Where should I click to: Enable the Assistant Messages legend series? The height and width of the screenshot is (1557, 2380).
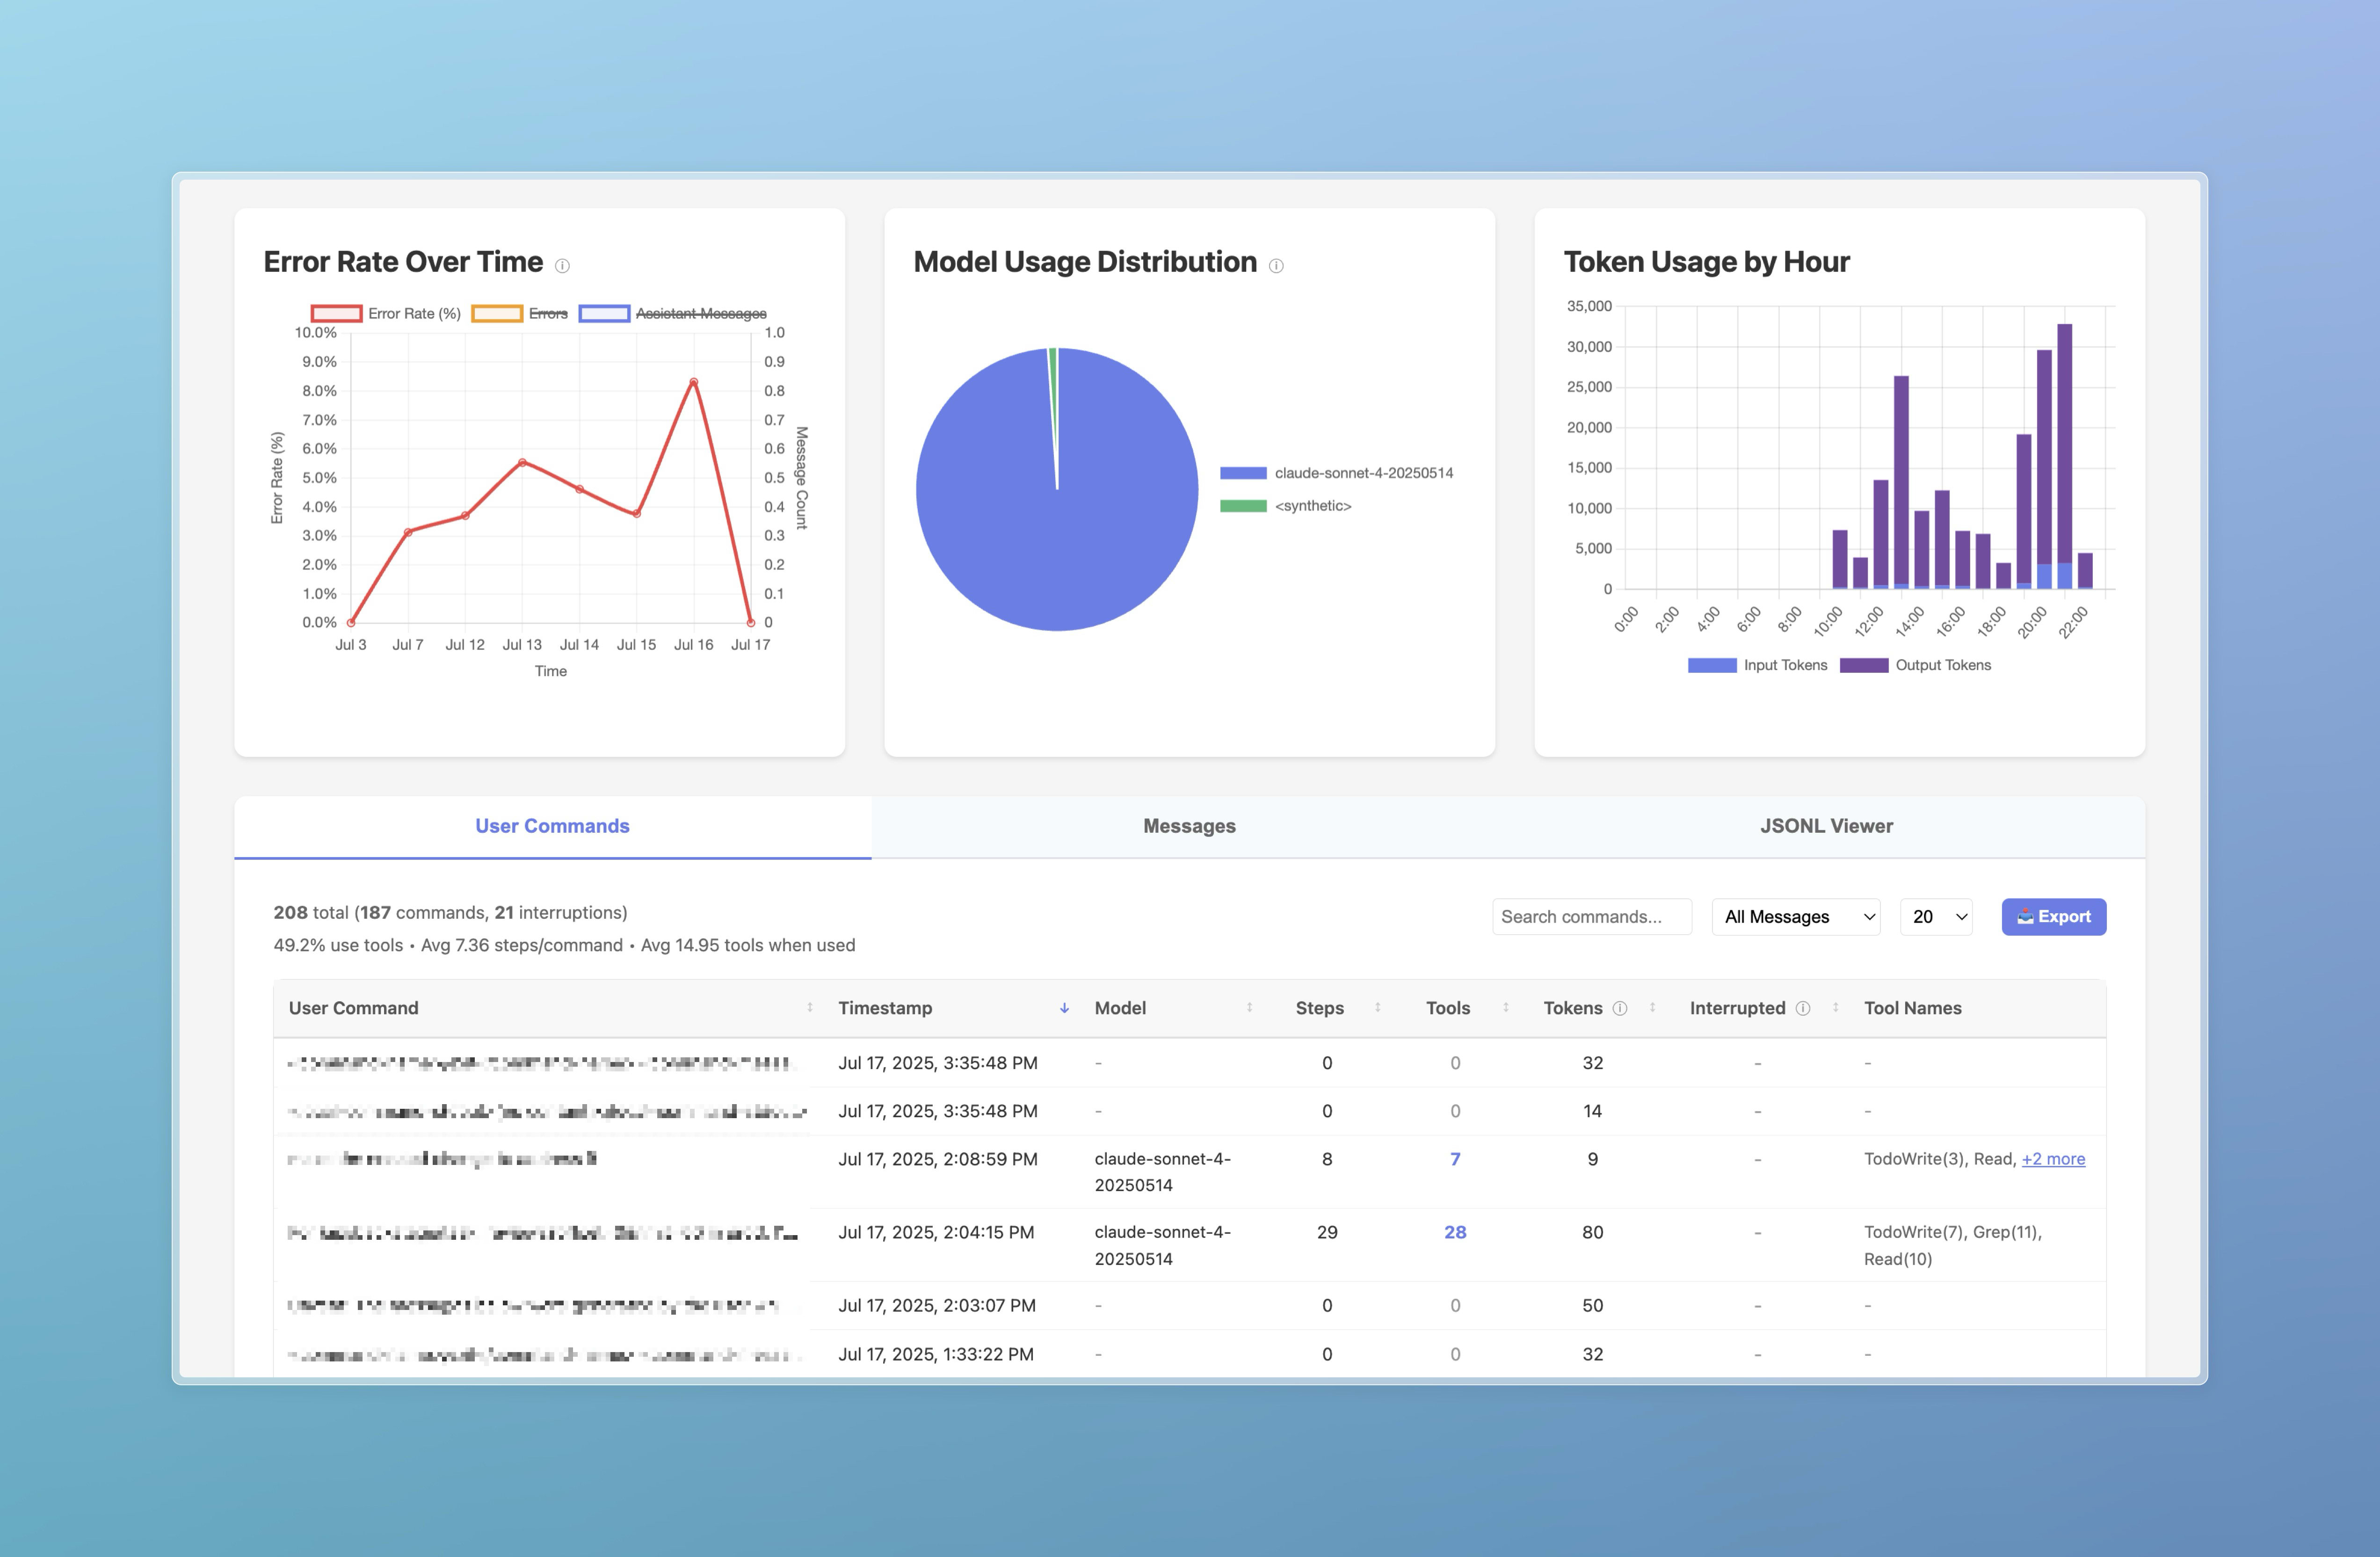click(x=673, y=313)
